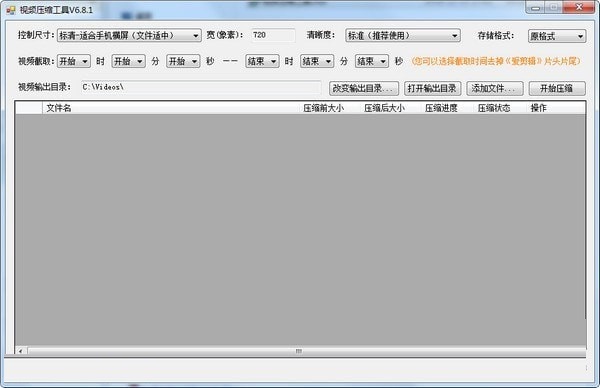Click the output directory field C:\Videos\

click(201, 87)
